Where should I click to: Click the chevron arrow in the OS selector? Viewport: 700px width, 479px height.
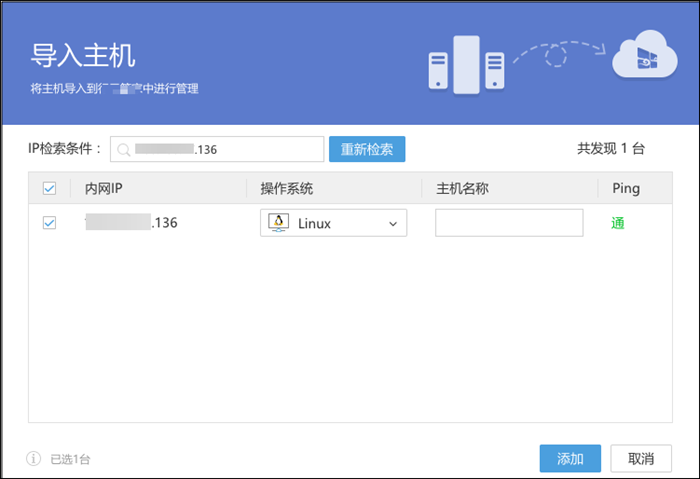click(393, 224)
